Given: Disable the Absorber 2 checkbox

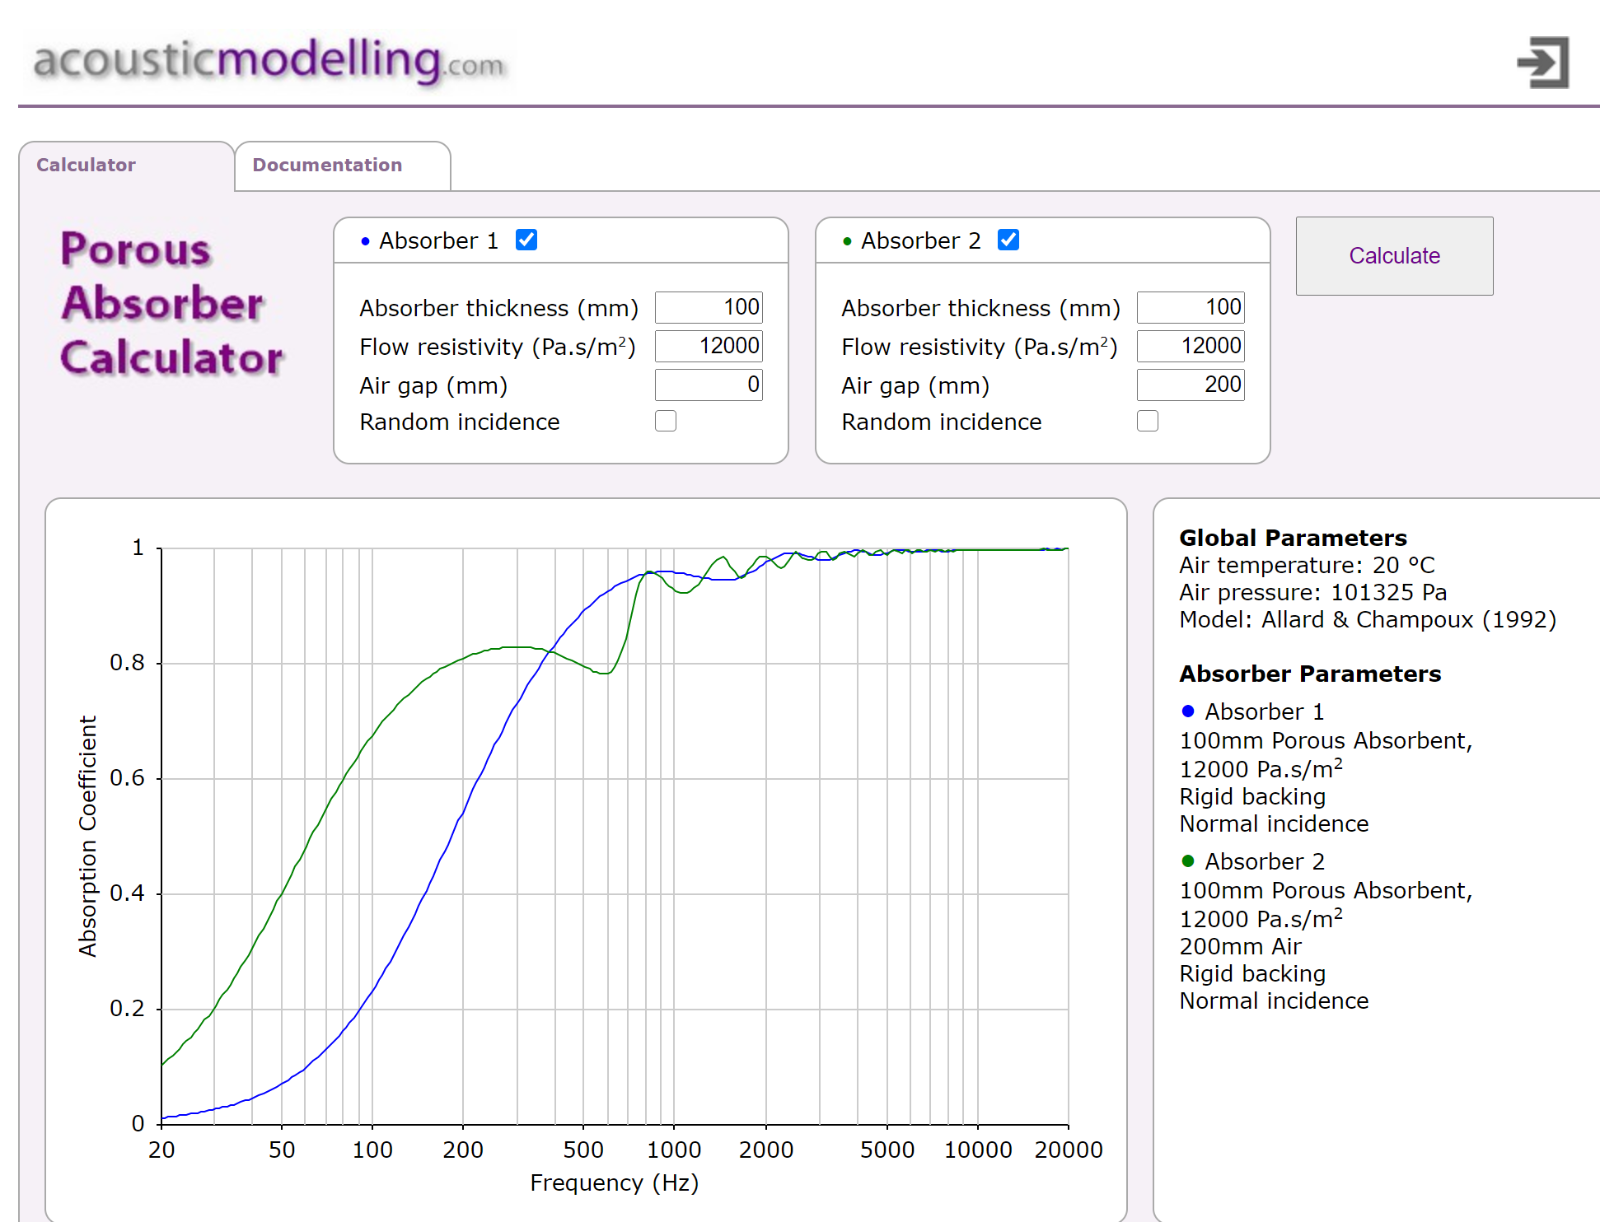Looking at the screenshot, I should coord(1008,240).
